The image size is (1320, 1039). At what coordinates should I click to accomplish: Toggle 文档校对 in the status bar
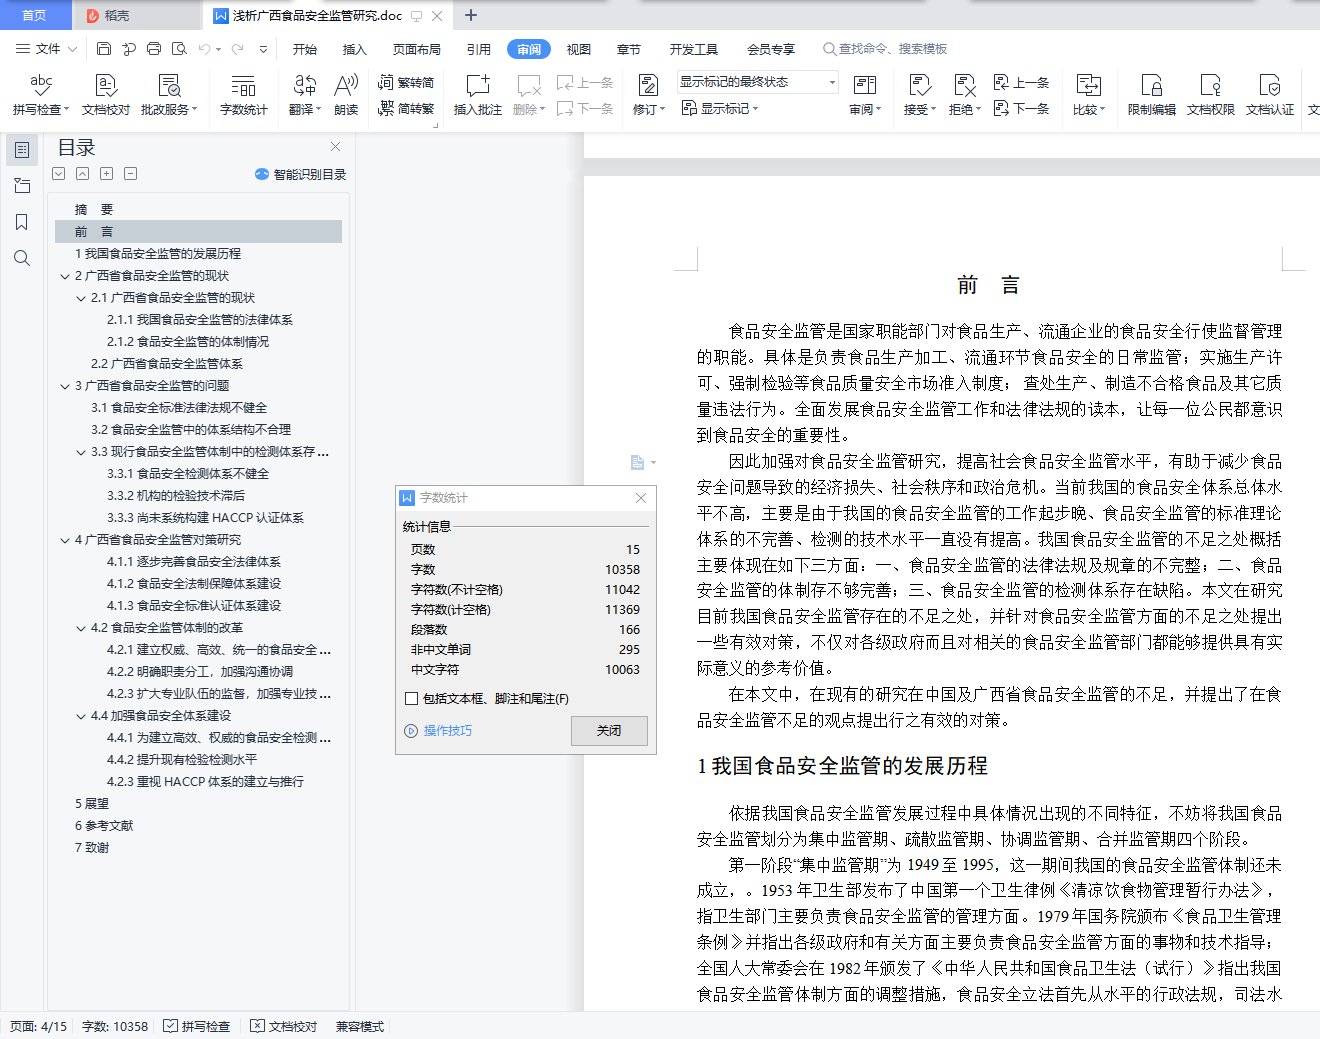point(284,1026)
